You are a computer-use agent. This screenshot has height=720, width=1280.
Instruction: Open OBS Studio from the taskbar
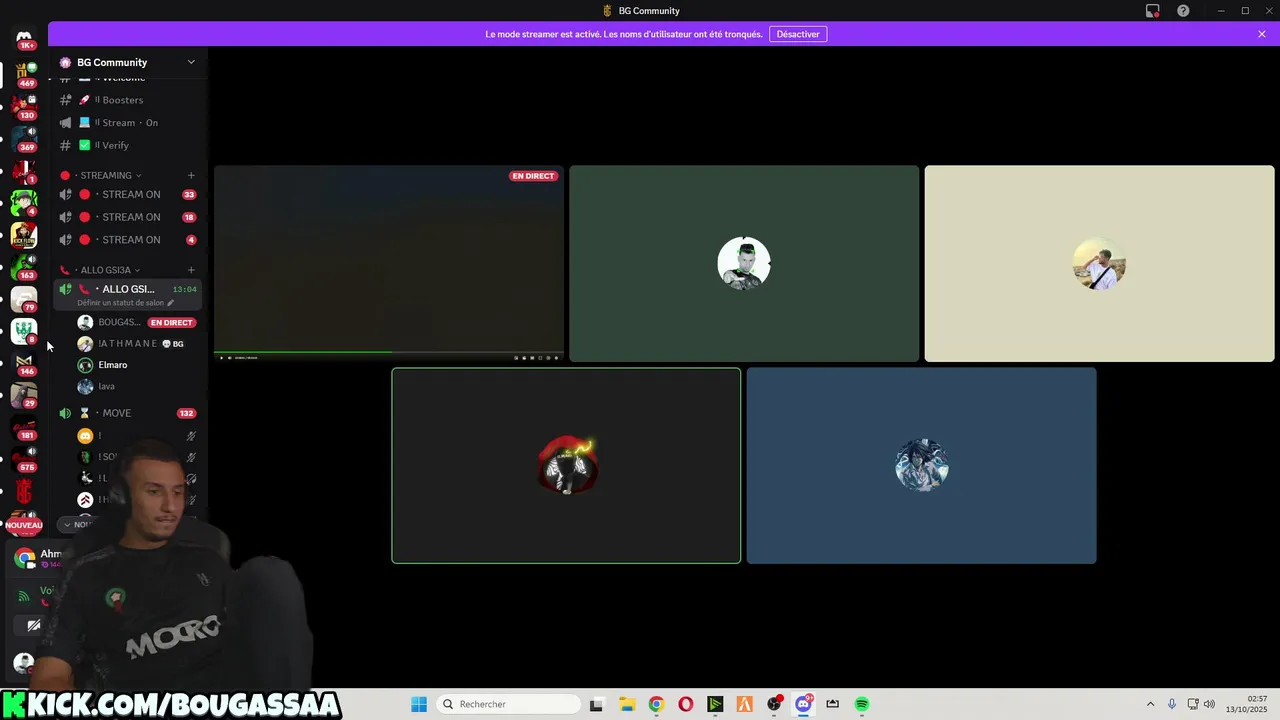point(774,704)
